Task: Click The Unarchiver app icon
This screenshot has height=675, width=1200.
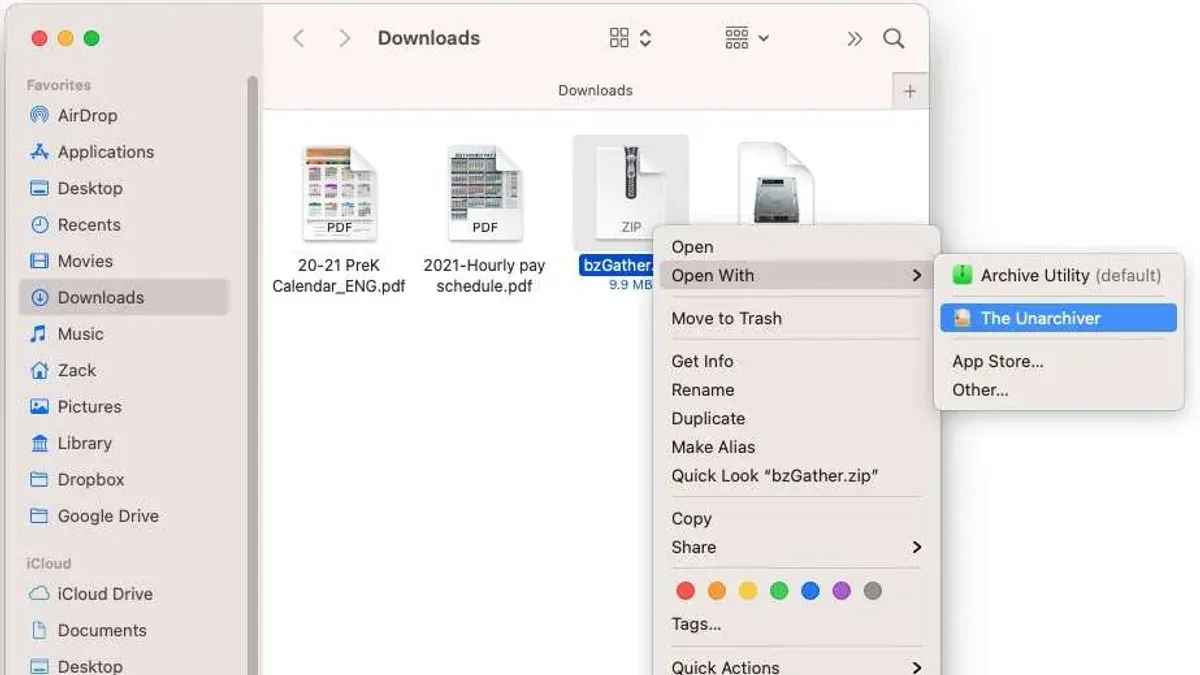Action: coord(962,318)
